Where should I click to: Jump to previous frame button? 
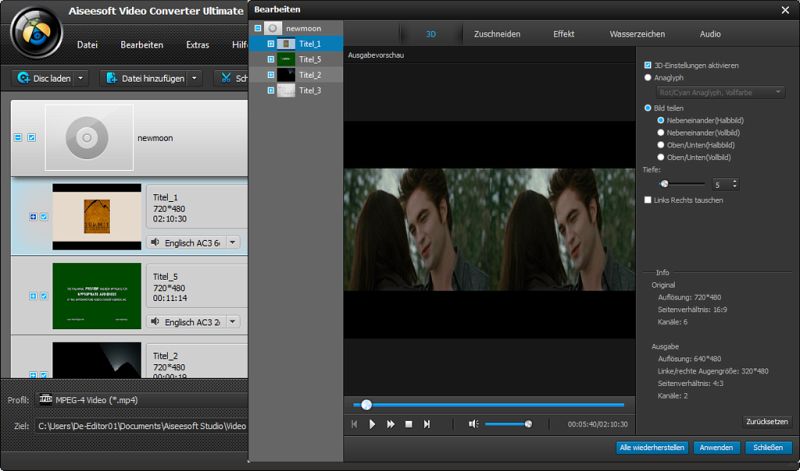[355, 424]
